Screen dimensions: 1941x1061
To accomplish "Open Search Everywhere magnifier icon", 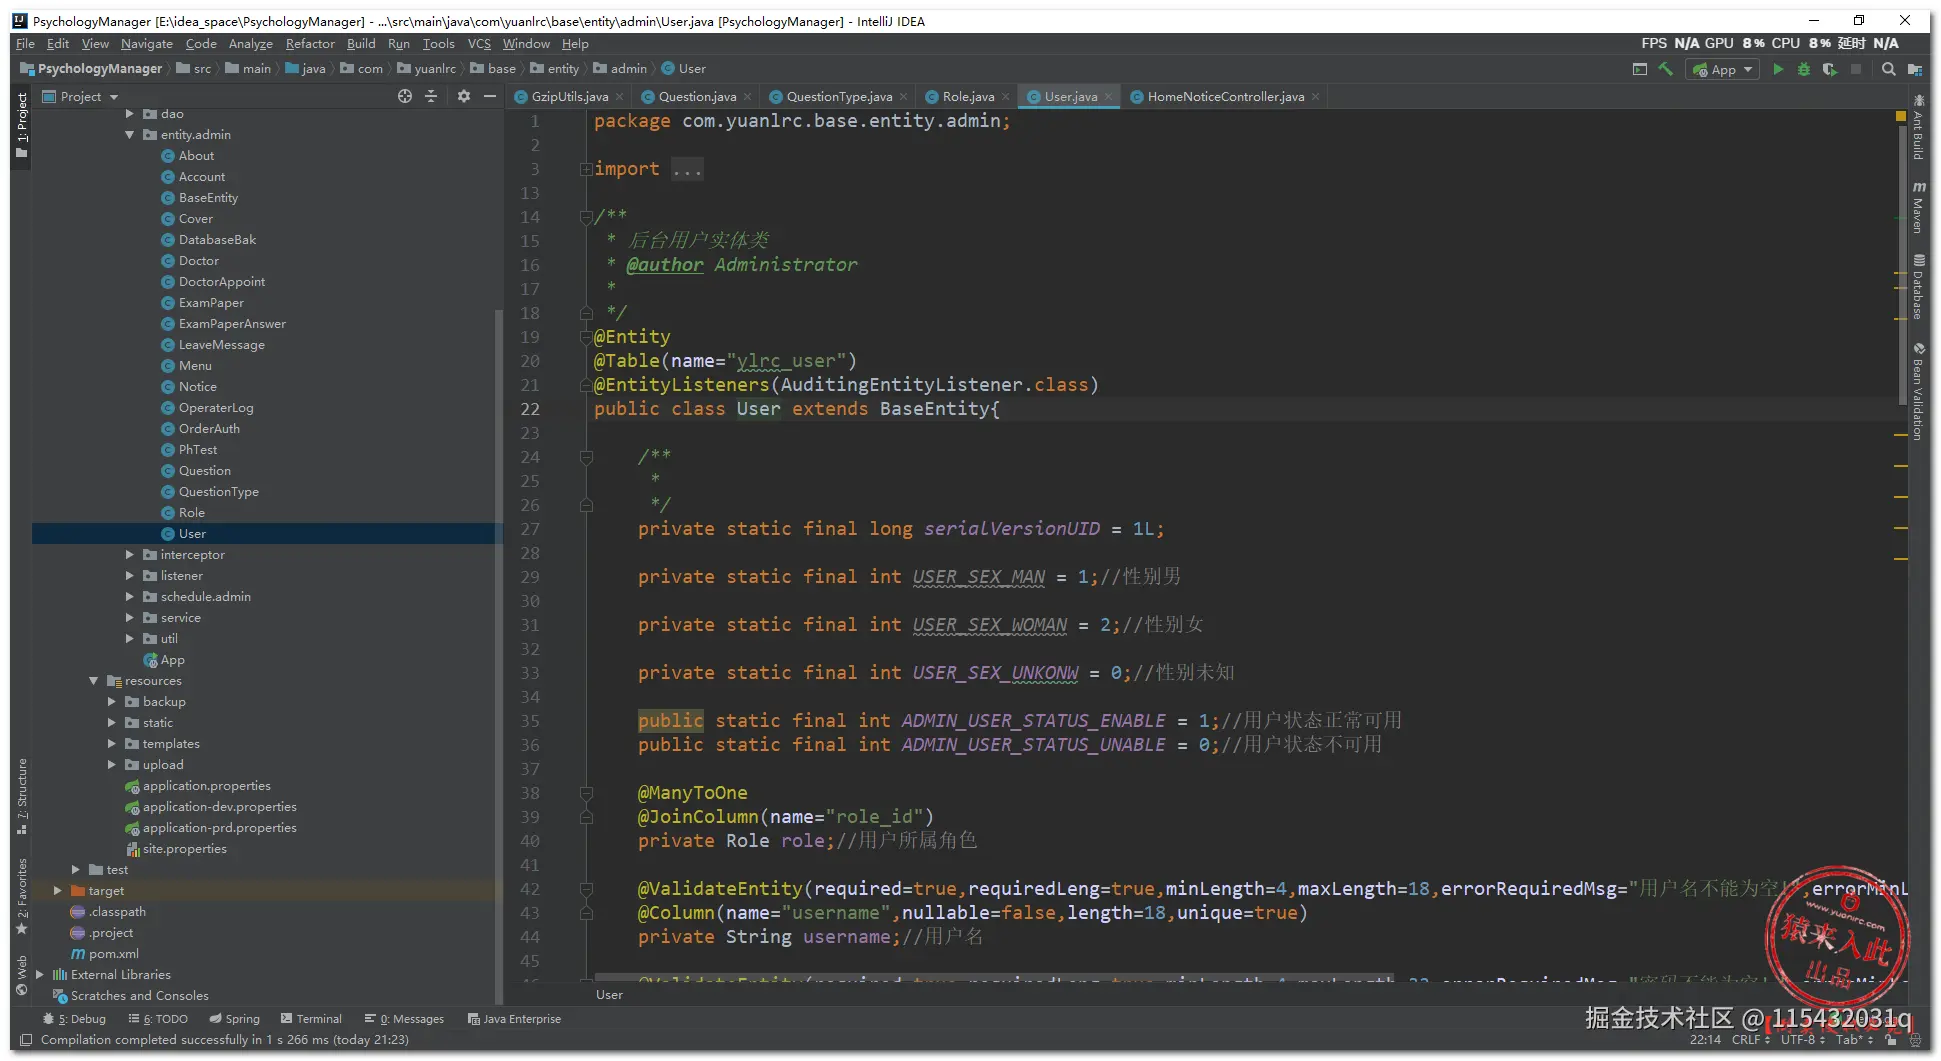I will point(1888,69).
